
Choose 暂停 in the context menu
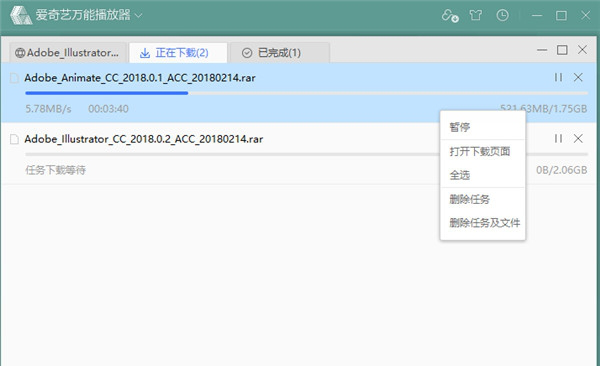pos(483,127)
